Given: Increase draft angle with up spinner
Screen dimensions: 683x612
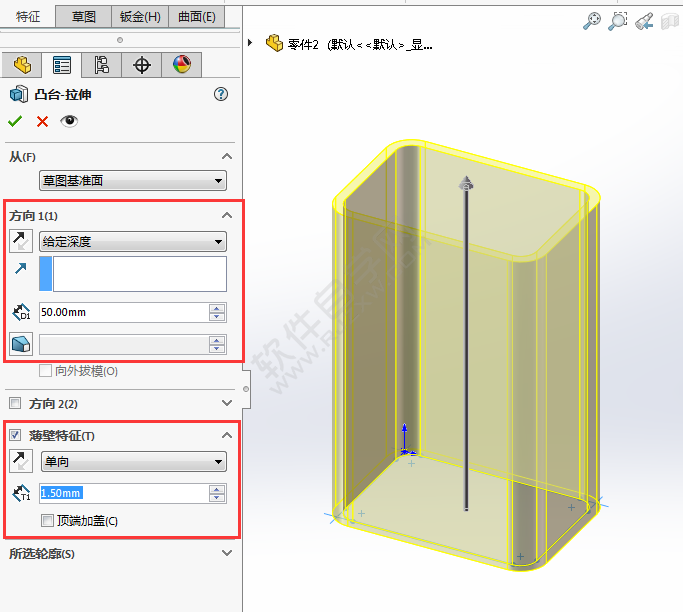Looking at the screenshot, I should (217, 340).
